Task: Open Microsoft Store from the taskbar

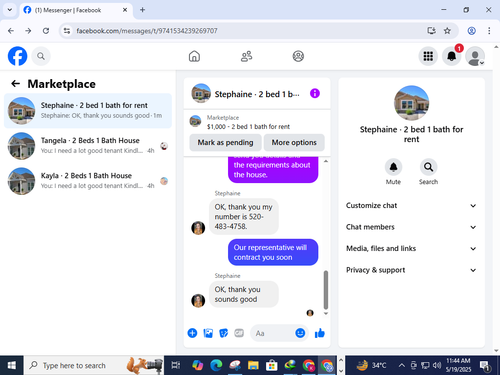Action: (x=271, y=365)
